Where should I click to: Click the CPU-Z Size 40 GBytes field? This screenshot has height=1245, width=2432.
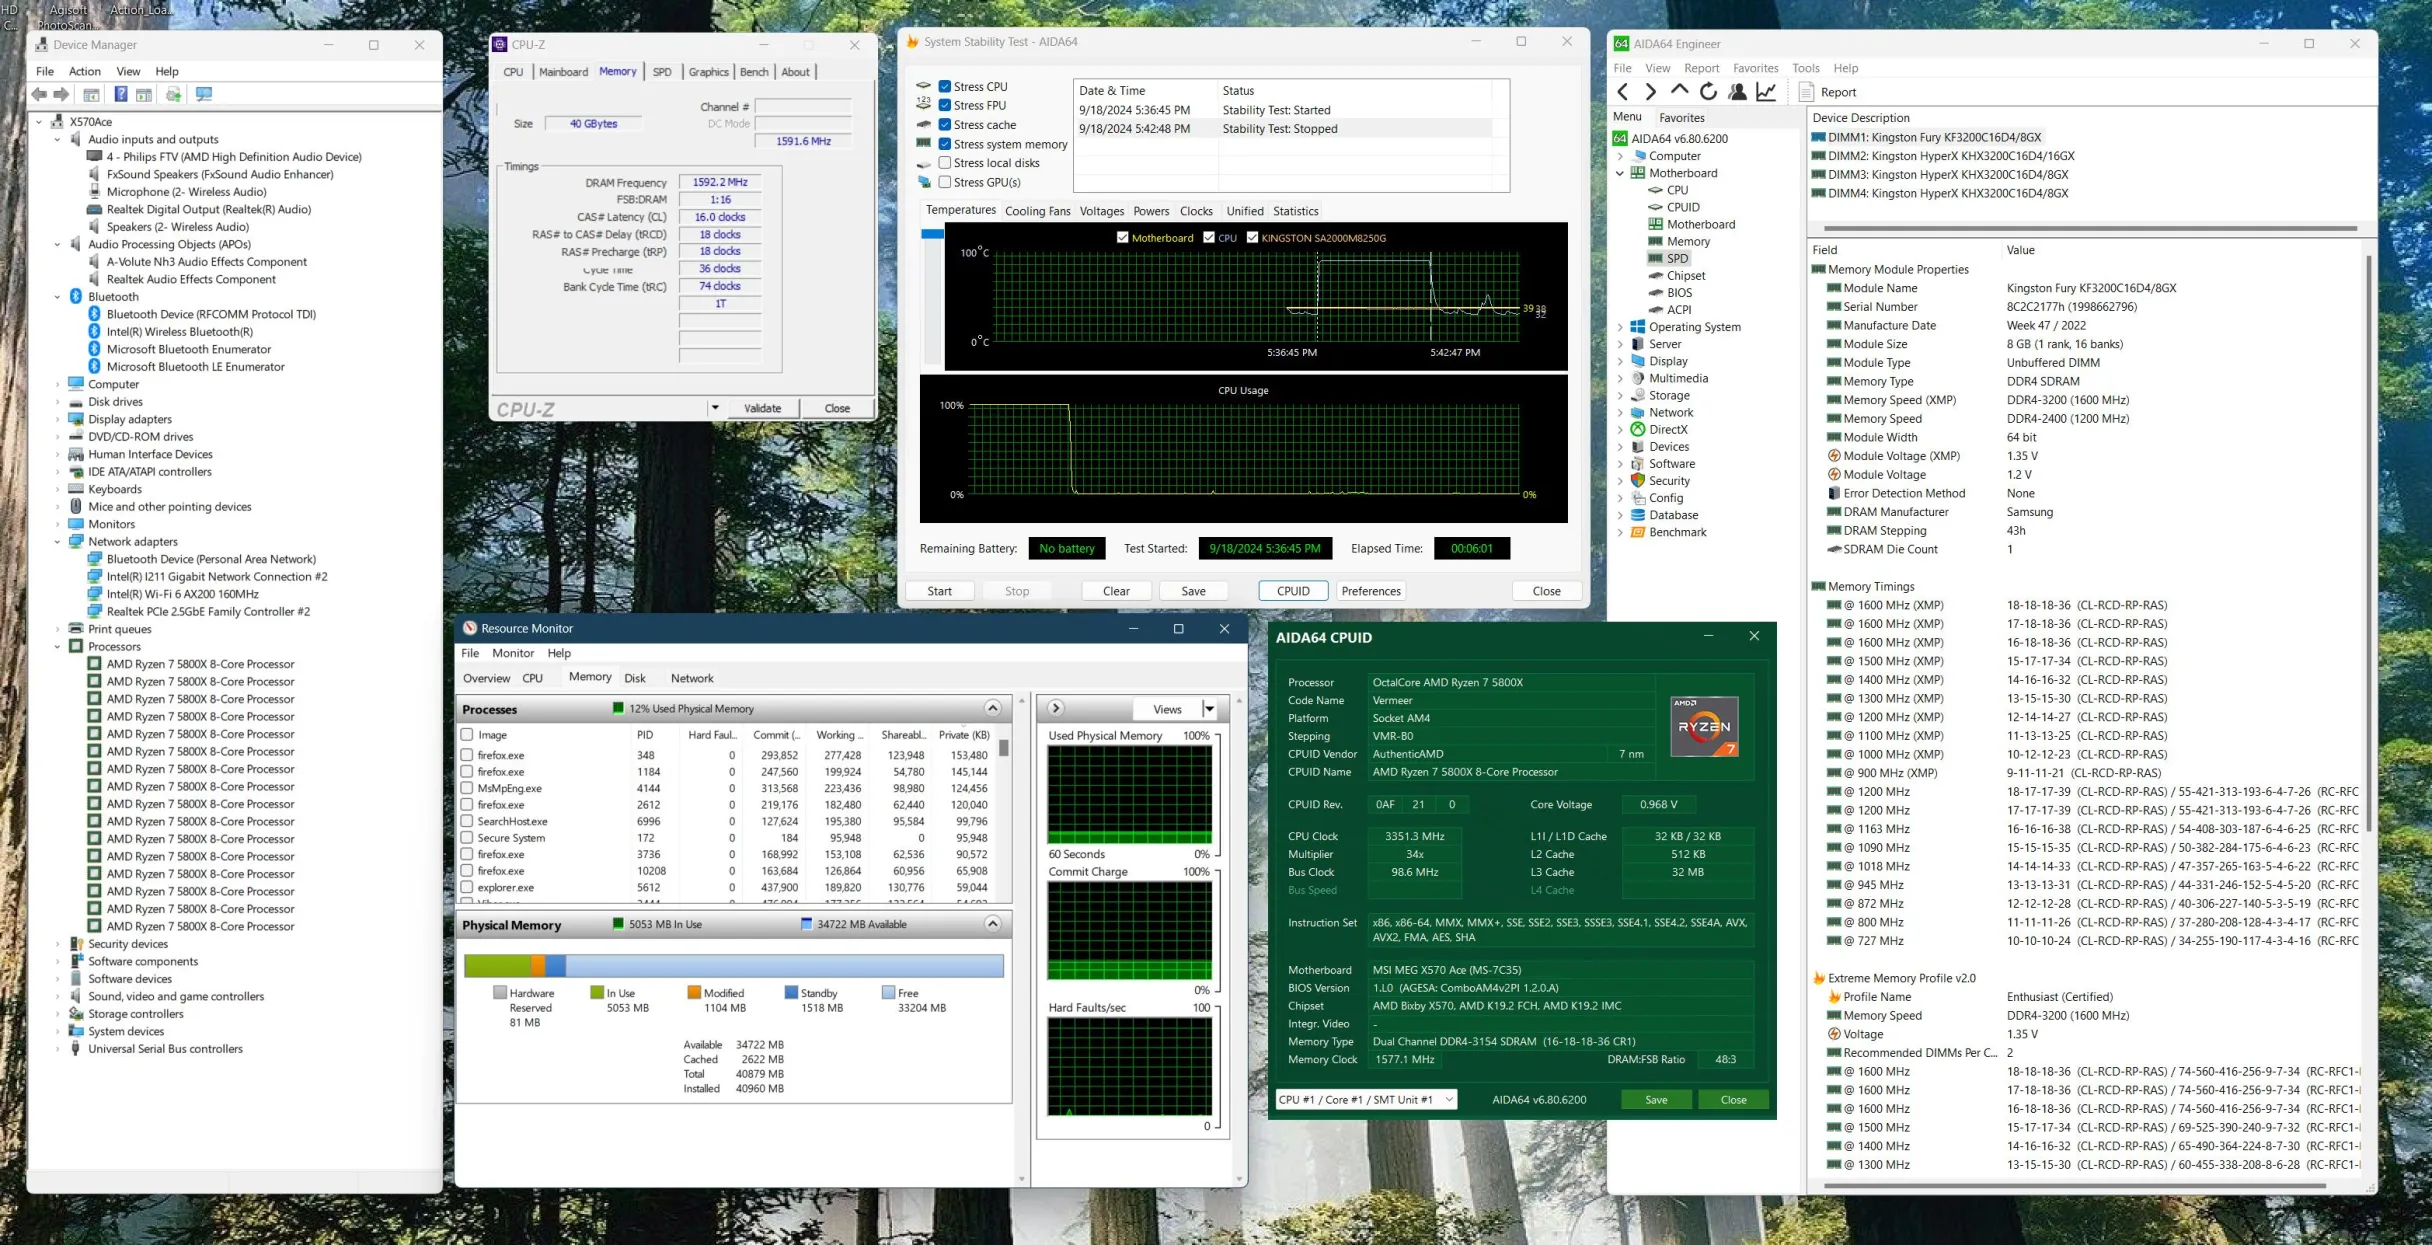[593, 124]
